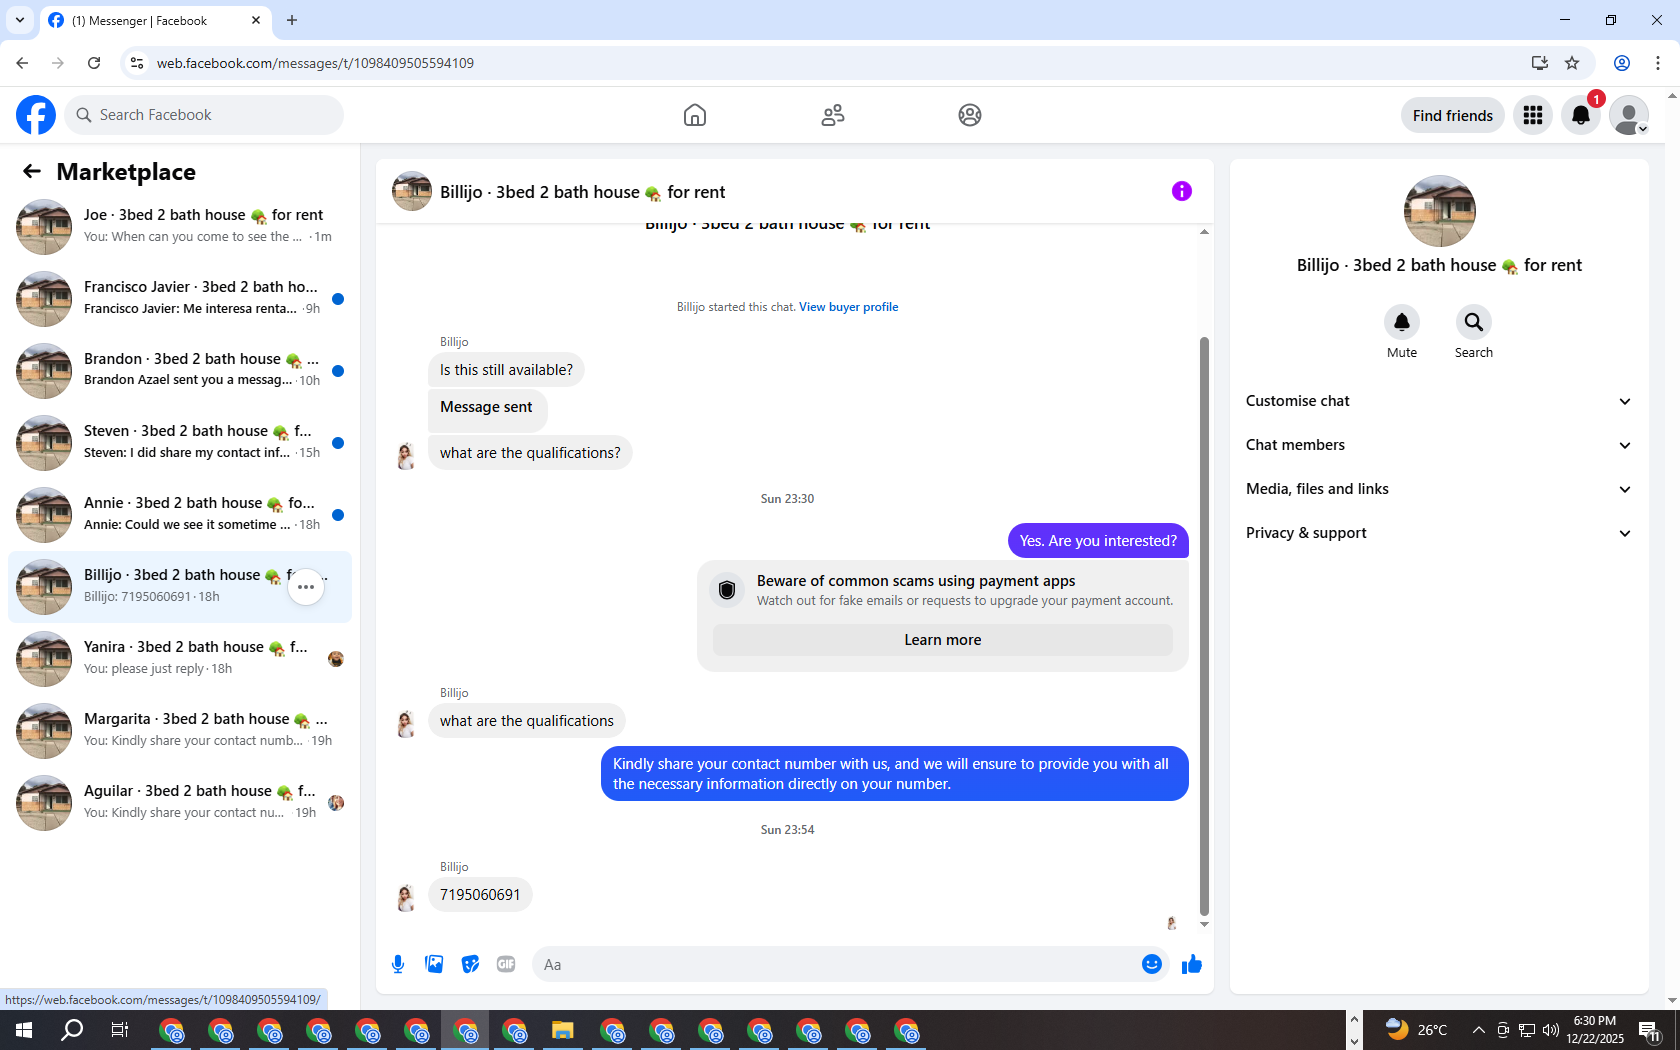Viewport: 1680px width, 1050px height.
Task: Open the notifications bell
Action: click(x=1581, y=115)
